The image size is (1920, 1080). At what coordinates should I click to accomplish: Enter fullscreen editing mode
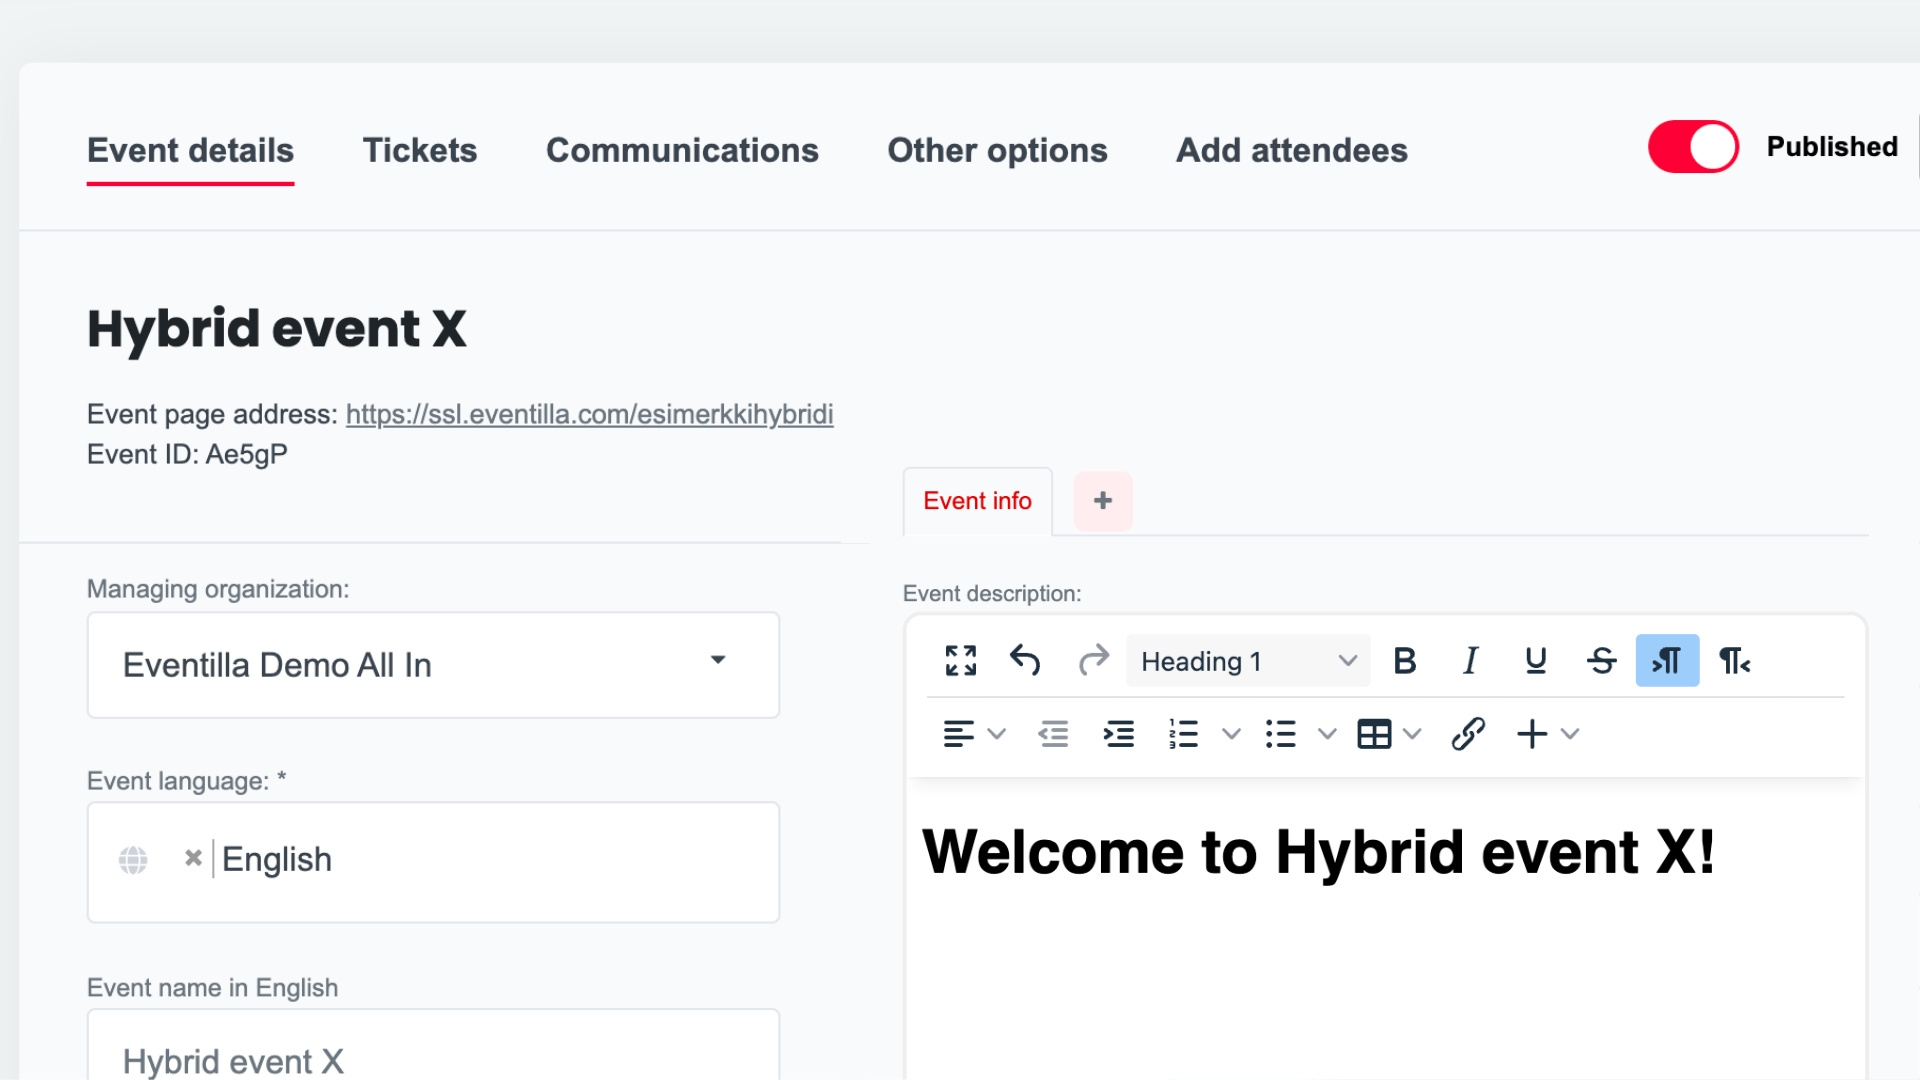(960, 660)
